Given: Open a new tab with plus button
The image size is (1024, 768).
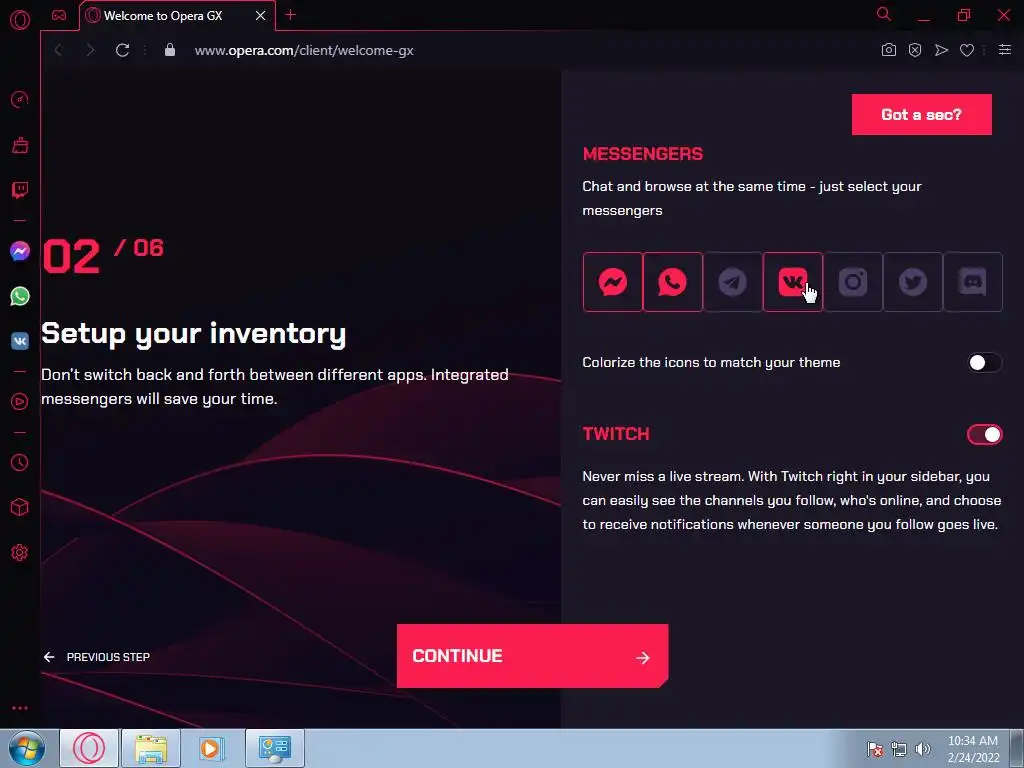Looking at the screenshot, I should click(x=291, y=15).
